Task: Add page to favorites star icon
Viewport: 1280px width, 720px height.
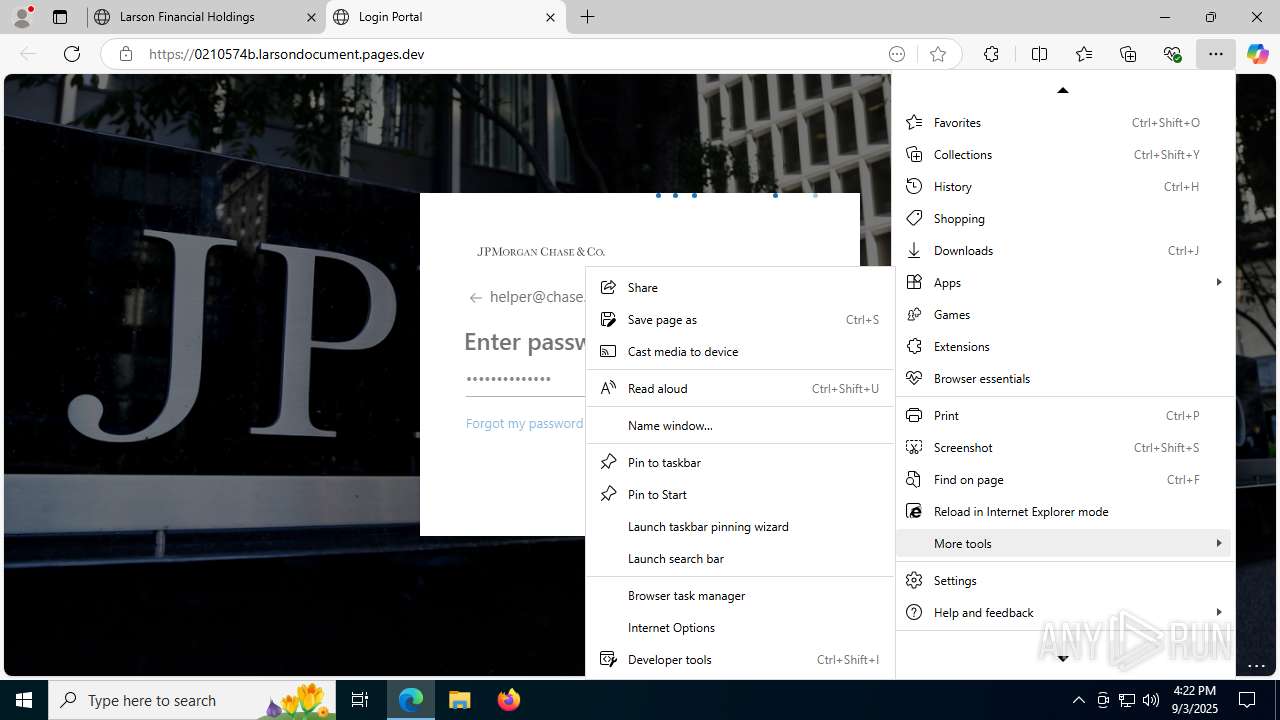Action: tap(937, 54)
